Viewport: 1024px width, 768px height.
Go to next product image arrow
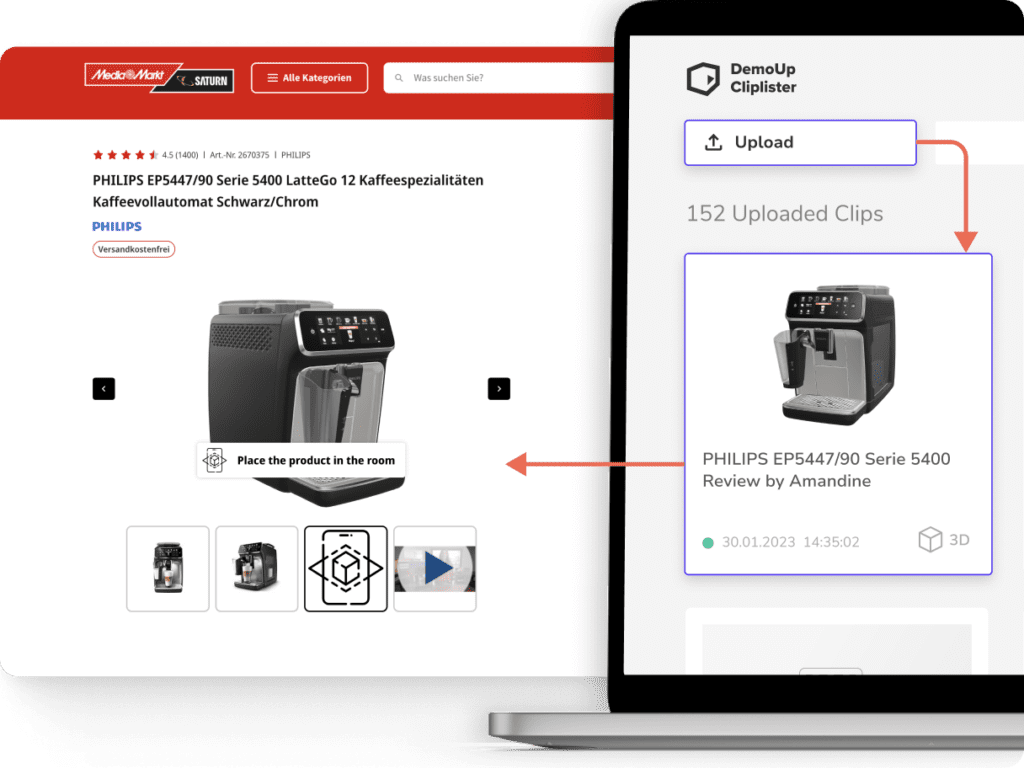499,388
